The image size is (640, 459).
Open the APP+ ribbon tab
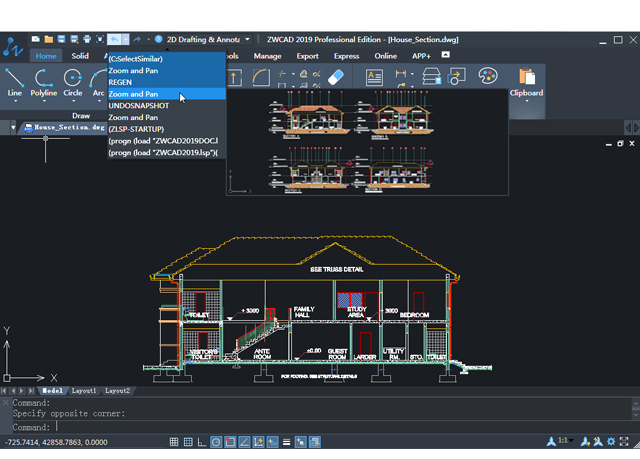421,56
